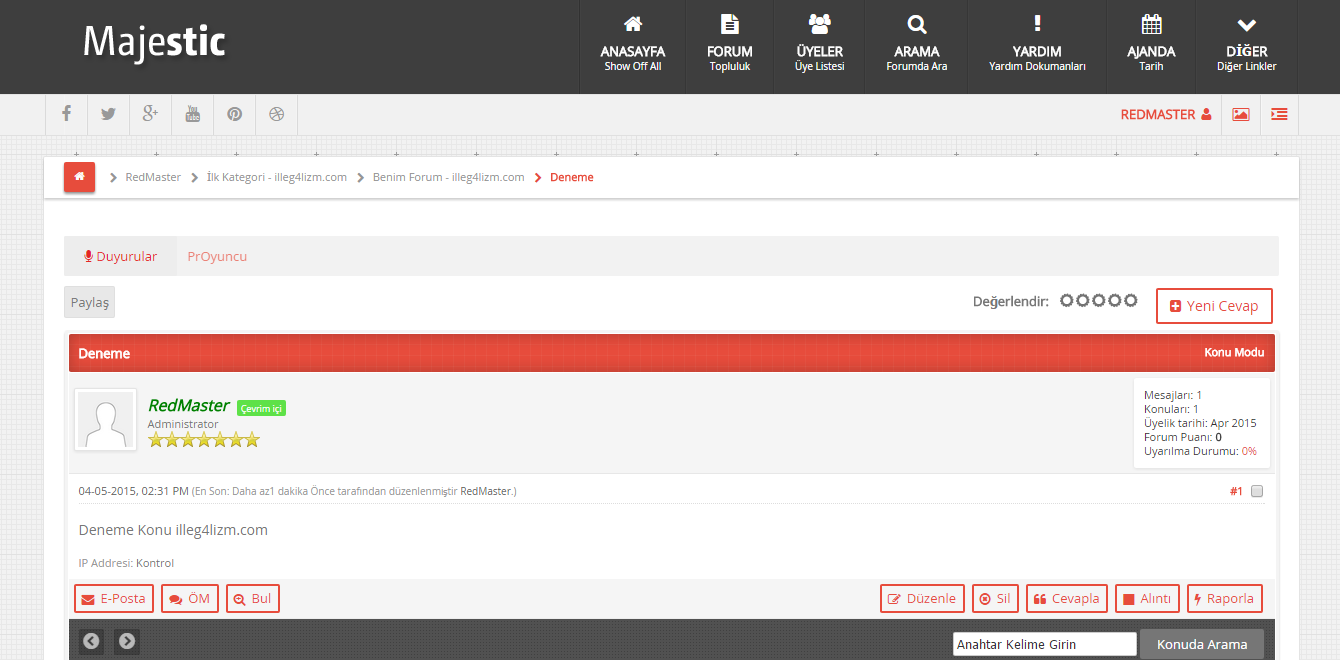Image resolution: width=1340 pixels, height=660 pixels.
Task: Click the red home breadcrumb icon
Action: tap(79, 177)
